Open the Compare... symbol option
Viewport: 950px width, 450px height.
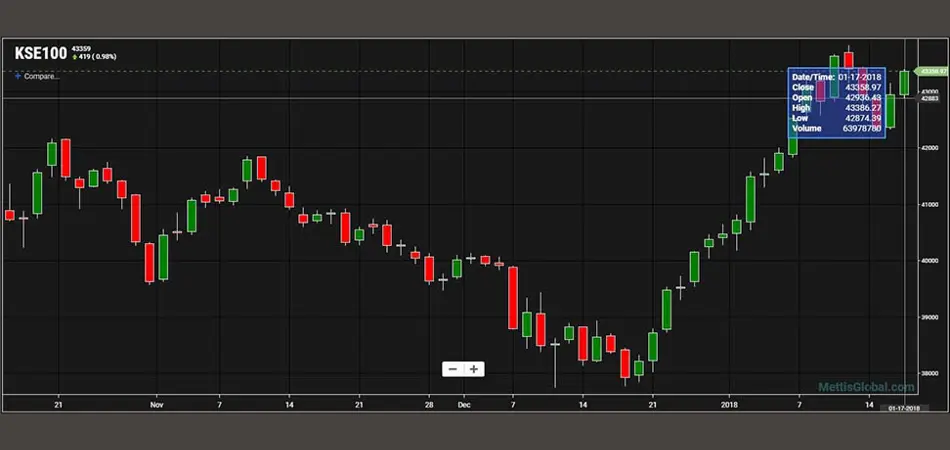42,76
